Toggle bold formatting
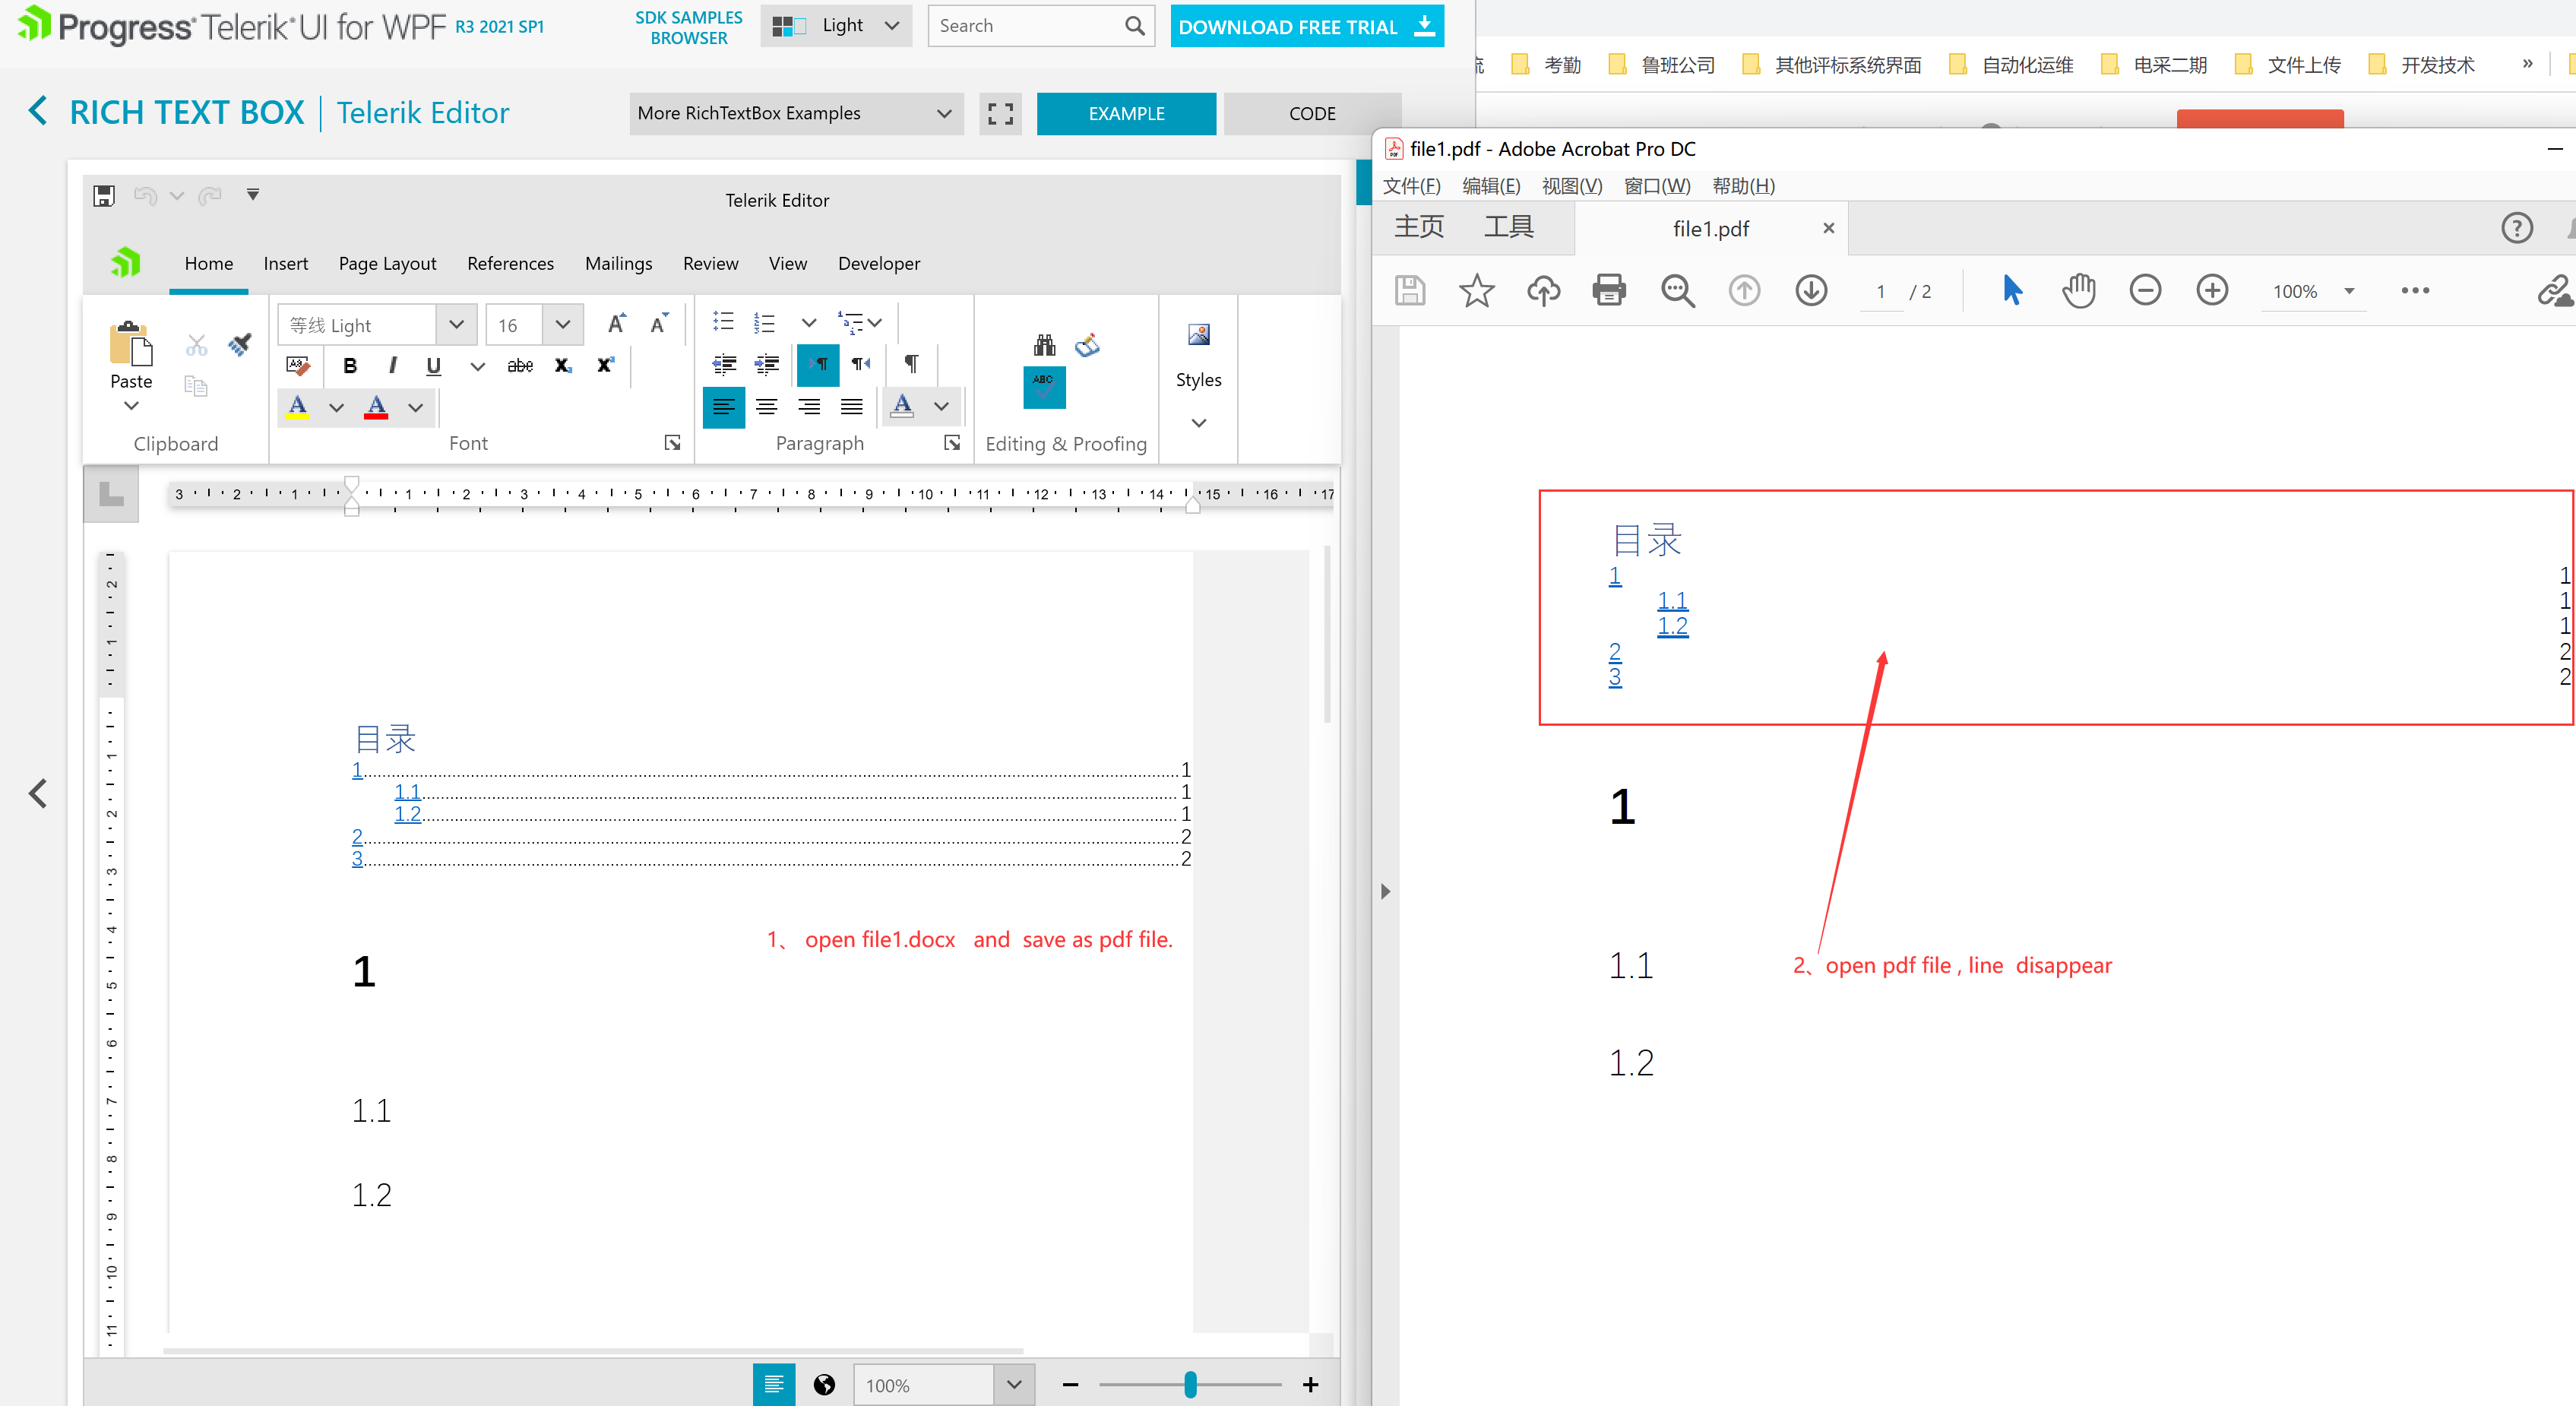Image resolution: width=2576 pixels, height=1406 pixels. pos(350,366)
